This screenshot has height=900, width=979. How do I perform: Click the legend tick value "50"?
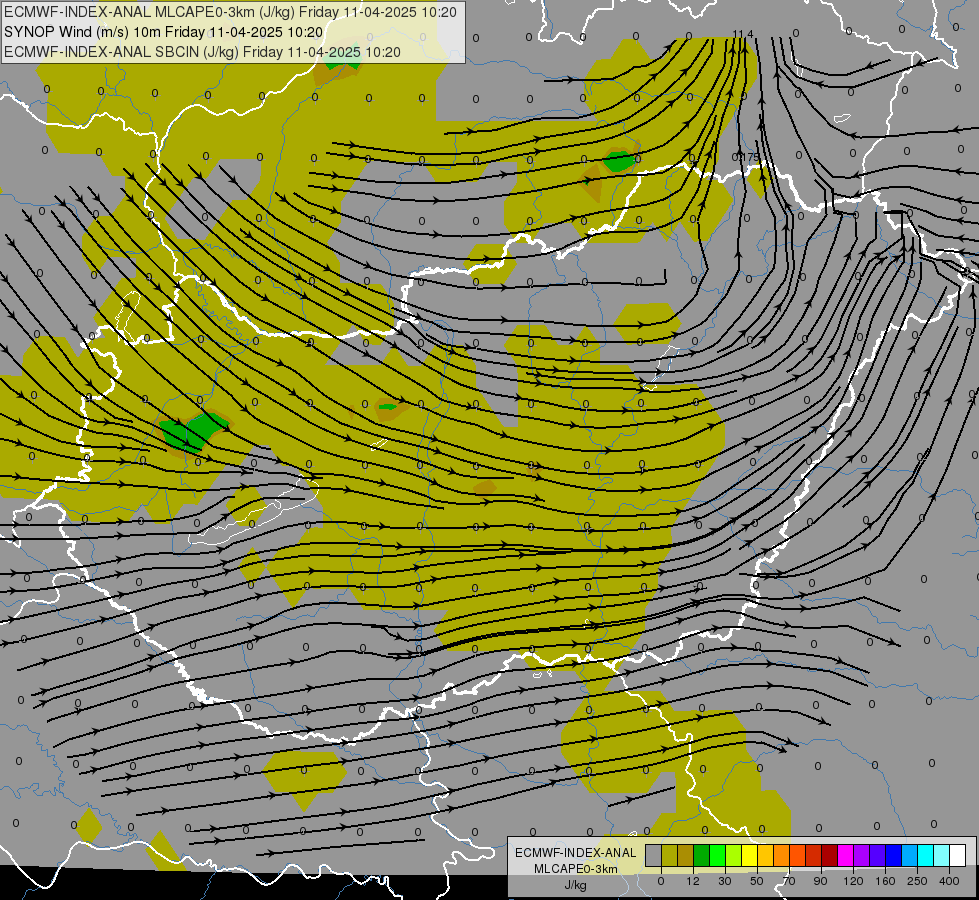coord(757,881)
